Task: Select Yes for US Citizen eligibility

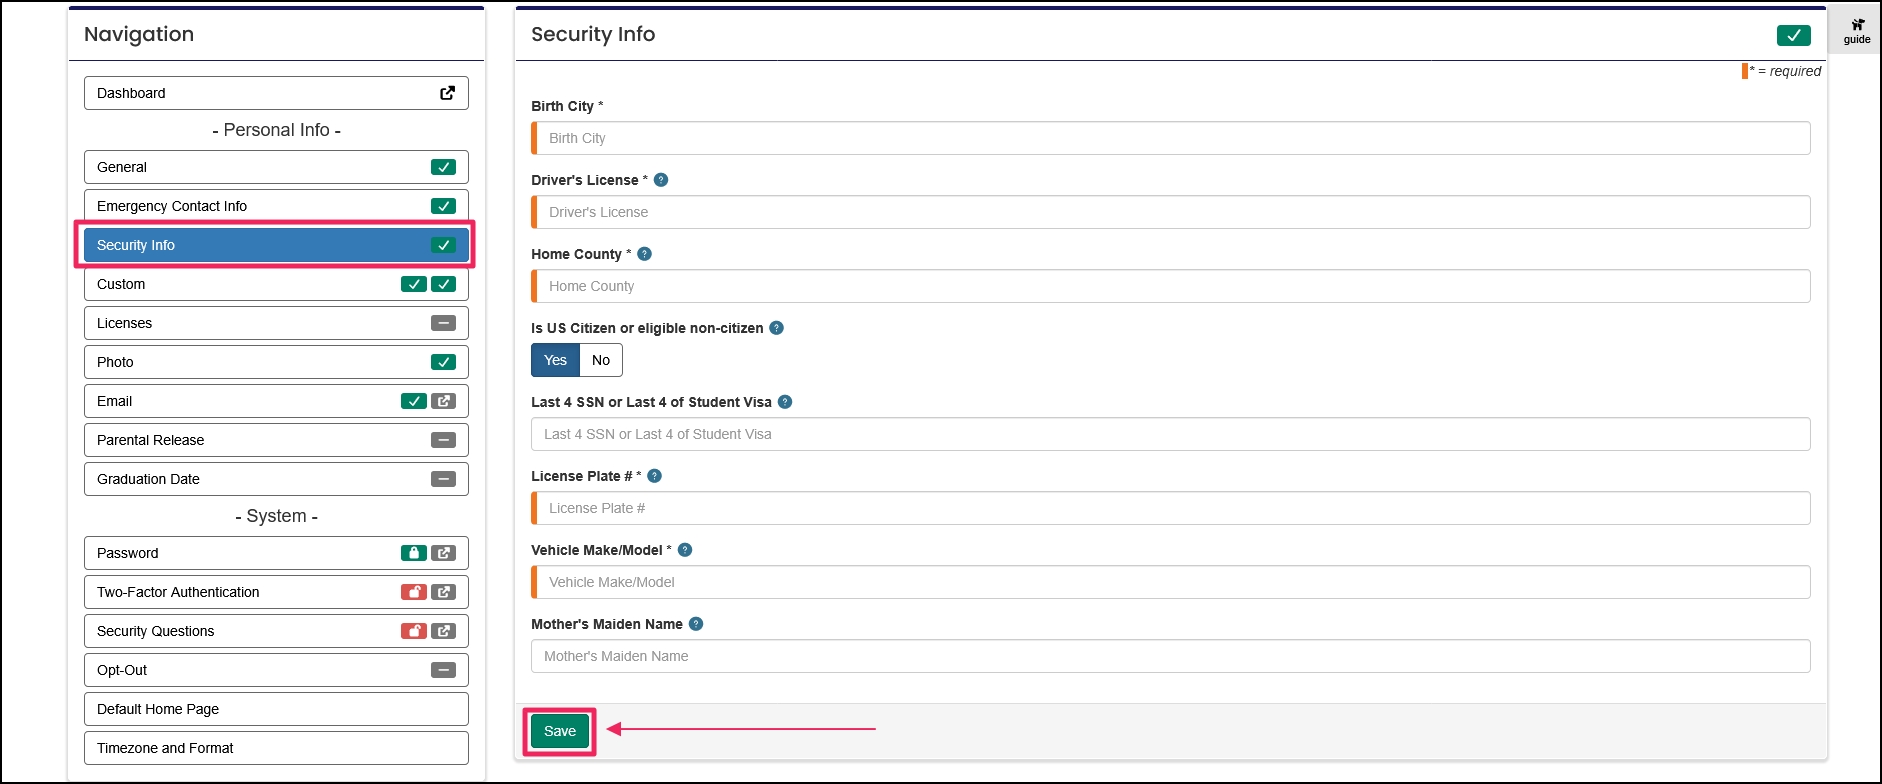Action: (x=555, y=359)
